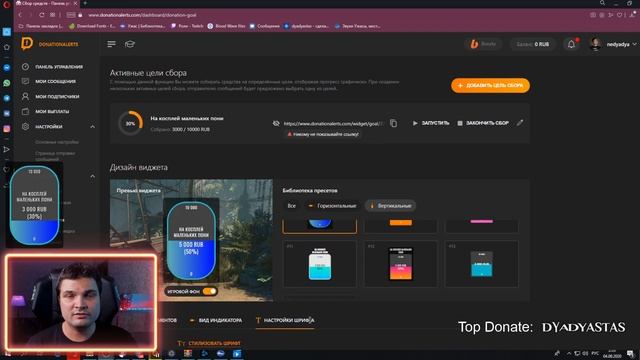Click the widget preview blue capsule
640x360 pixels.
(191, 240)
